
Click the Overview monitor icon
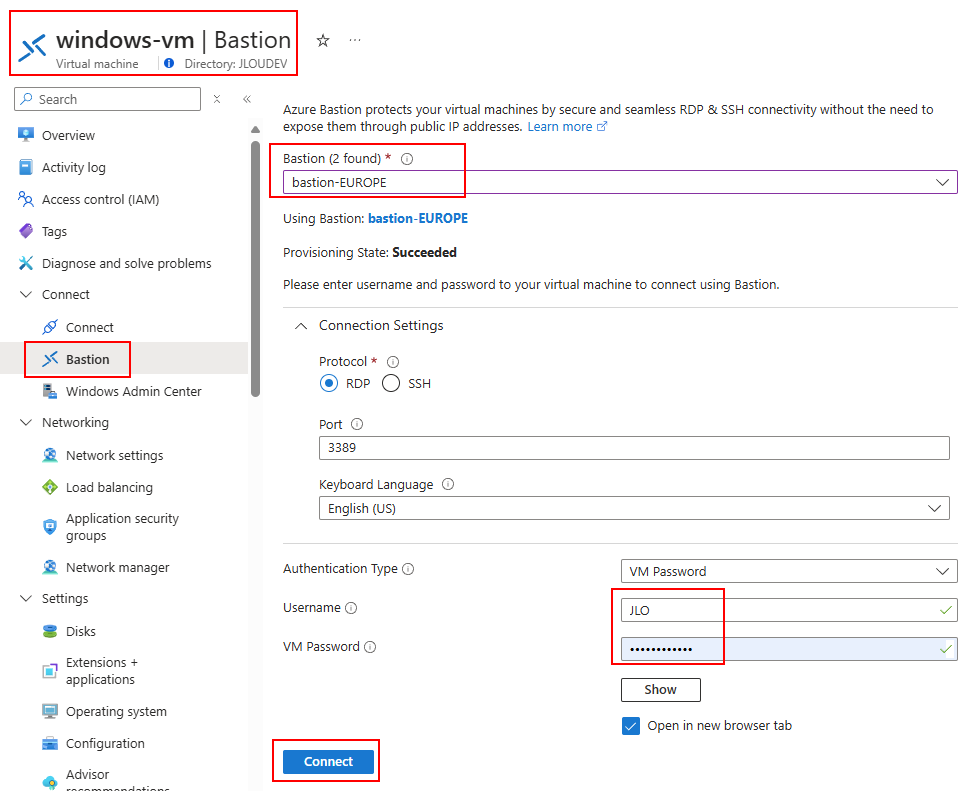26,135
